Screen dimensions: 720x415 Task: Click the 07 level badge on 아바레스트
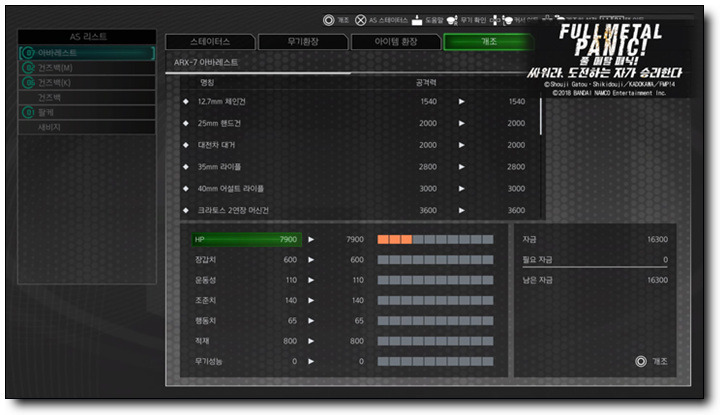pyautogui.click(x=28, y=53)
